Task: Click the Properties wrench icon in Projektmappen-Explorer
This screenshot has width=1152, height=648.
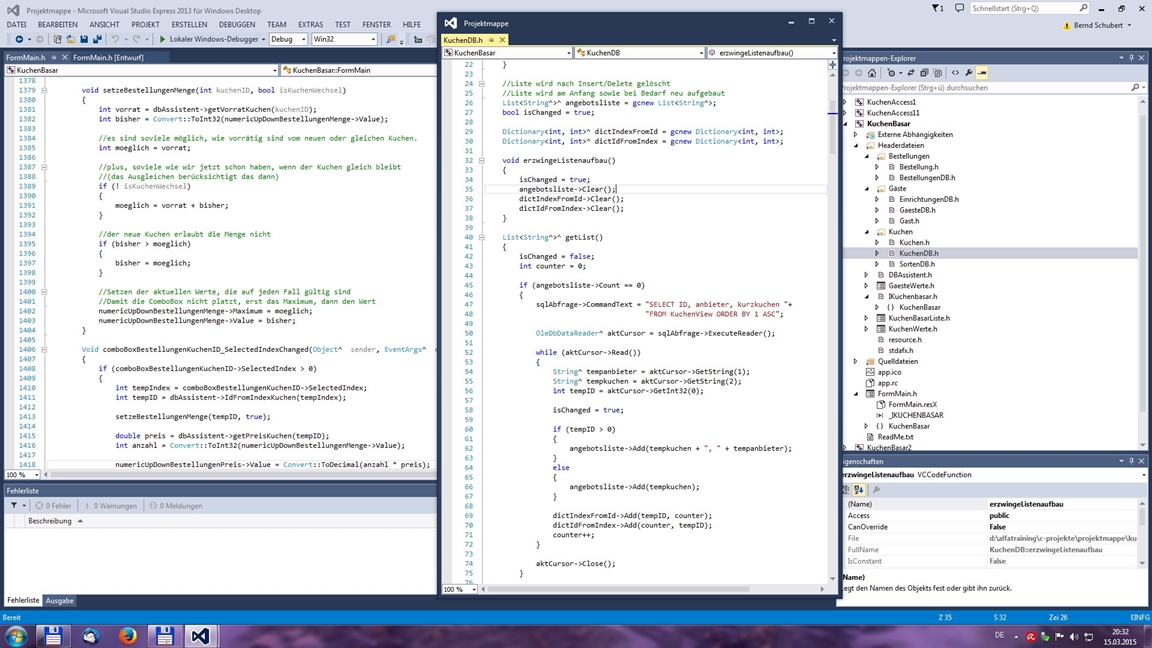Action: pyautogui.click(x=969, y=73)
